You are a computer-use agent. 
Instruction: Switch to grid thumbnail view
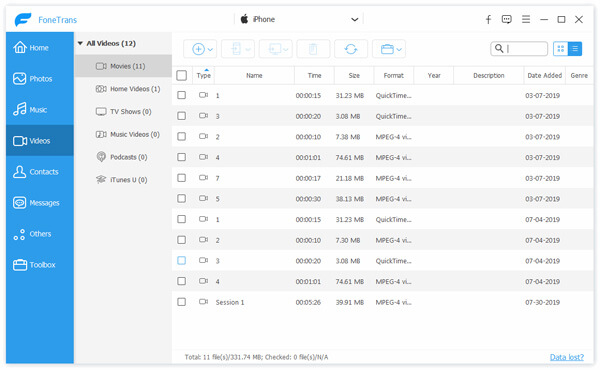(561, 49)
